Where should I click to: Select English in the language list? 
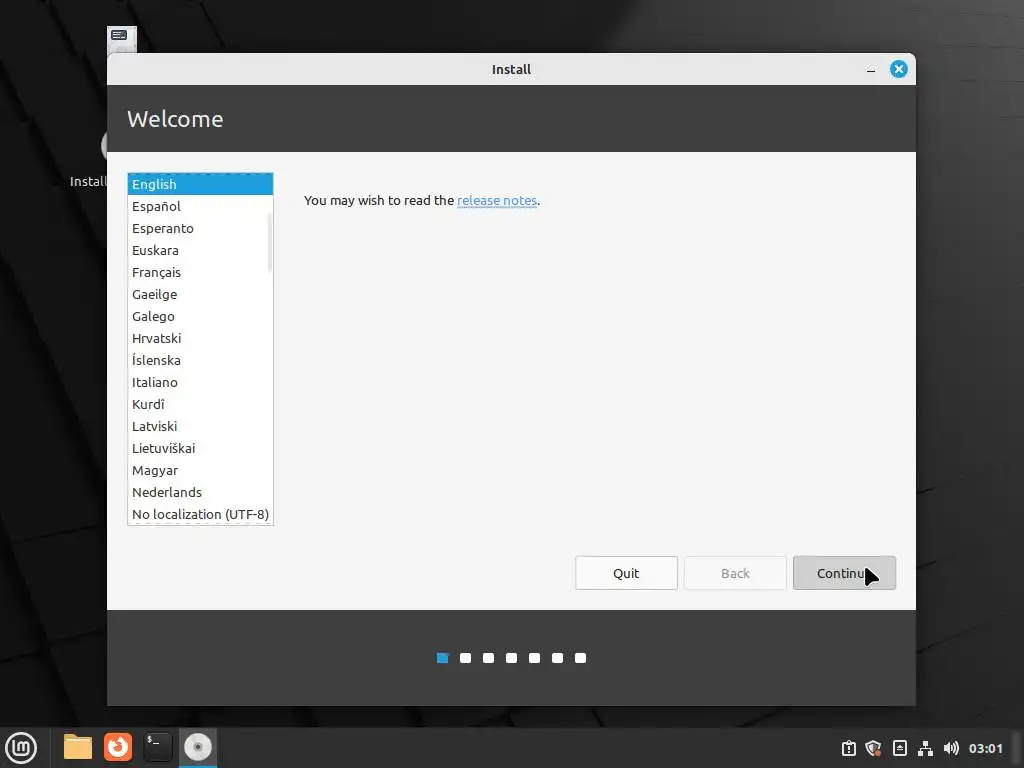point(200,184)
